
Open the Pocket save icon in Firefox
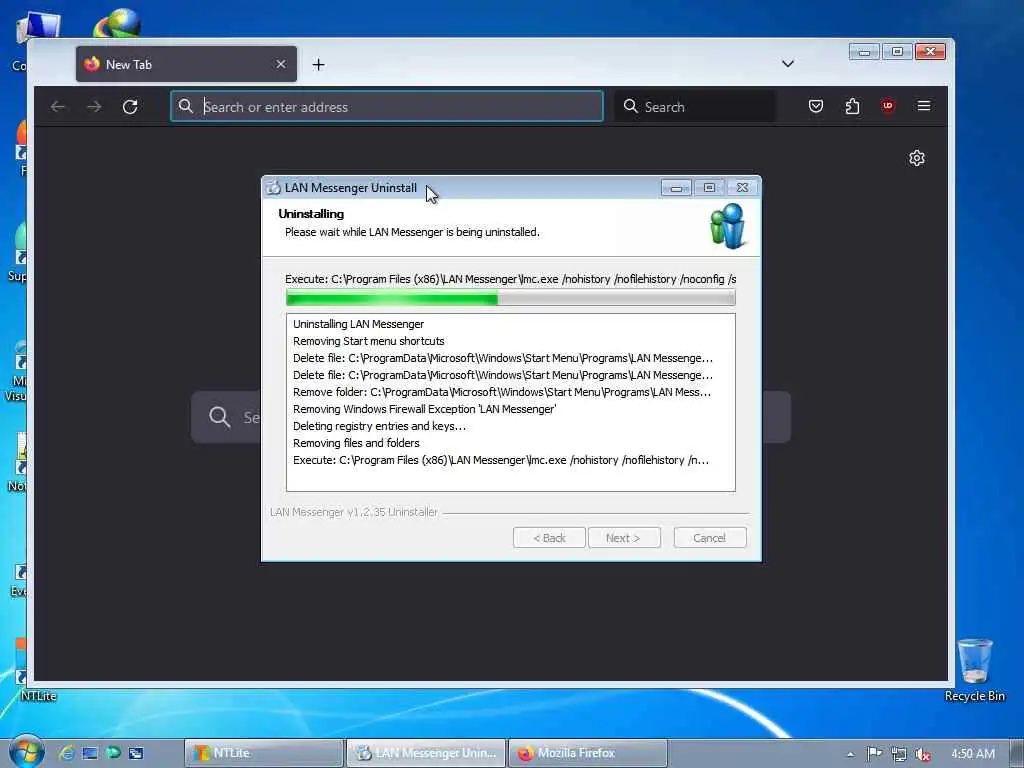(x=816, y=106)
